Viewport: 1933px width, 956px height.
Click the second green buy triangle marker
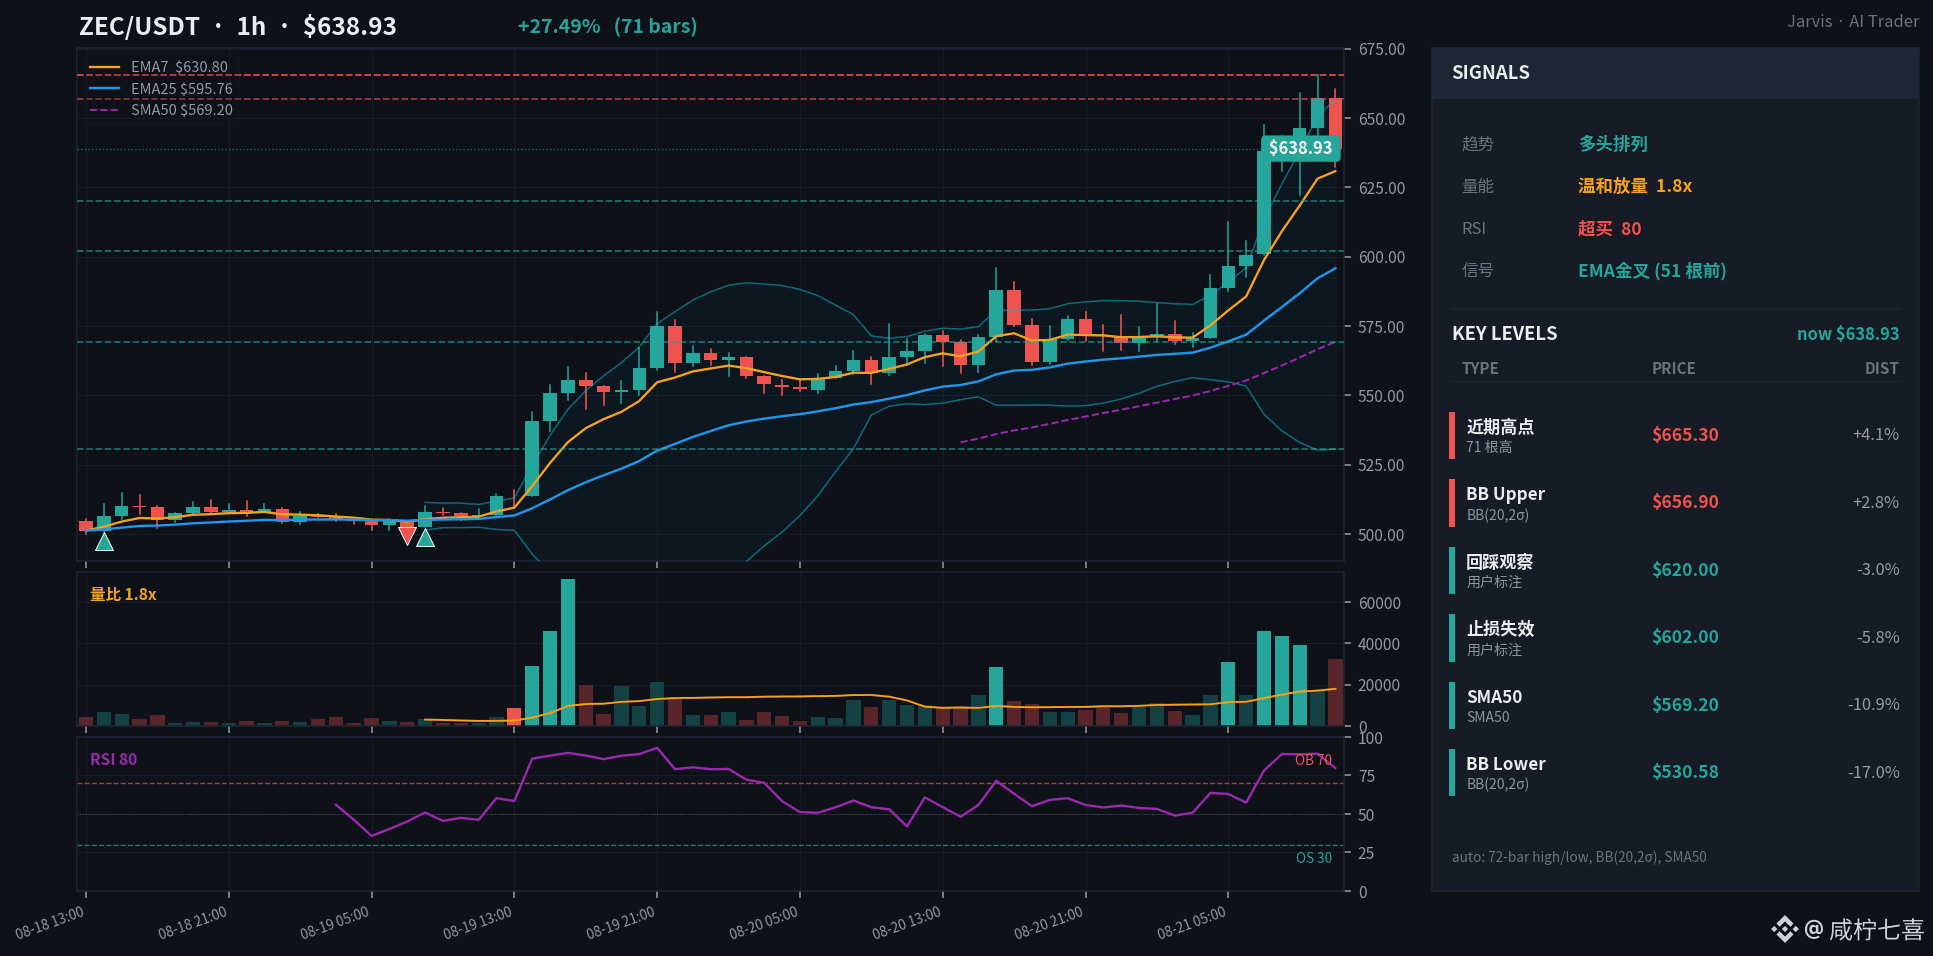click(425, 538)
